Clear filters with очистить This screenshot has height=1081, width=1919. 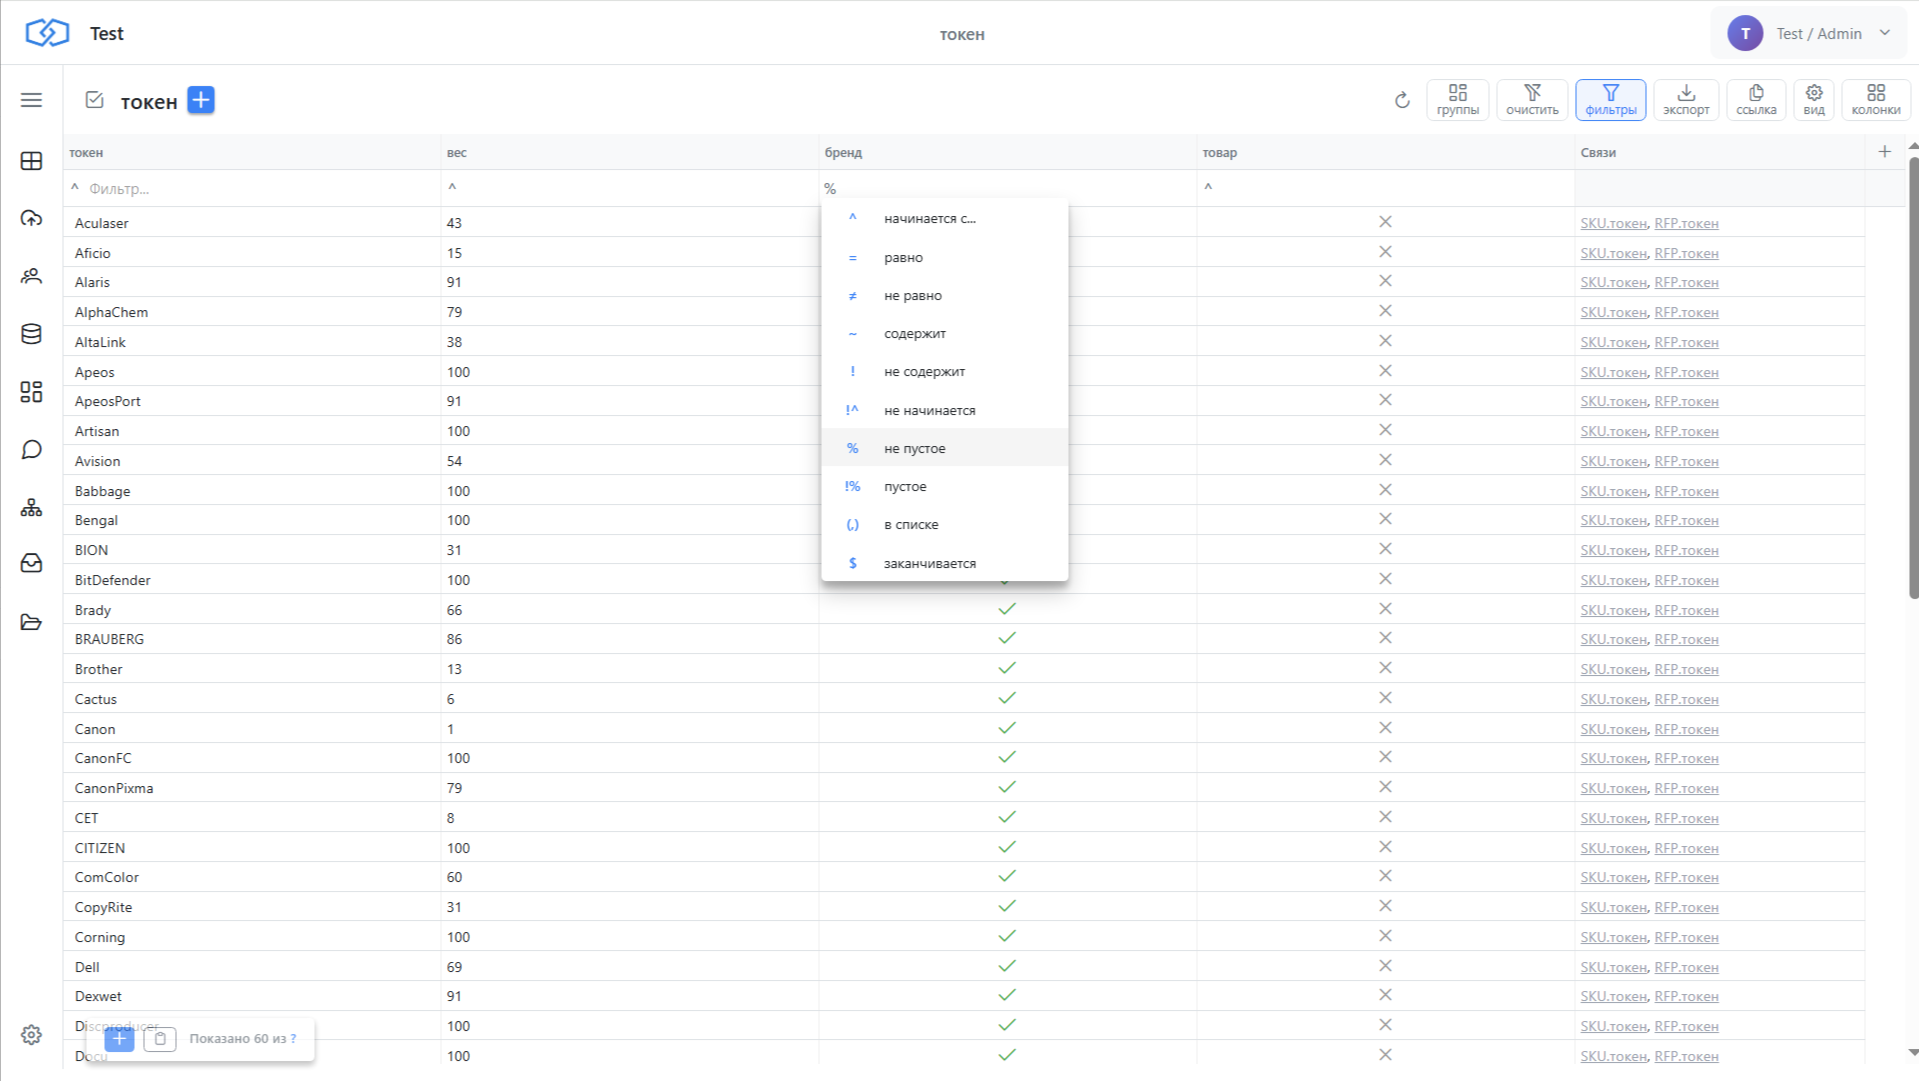coord(1532,100)
